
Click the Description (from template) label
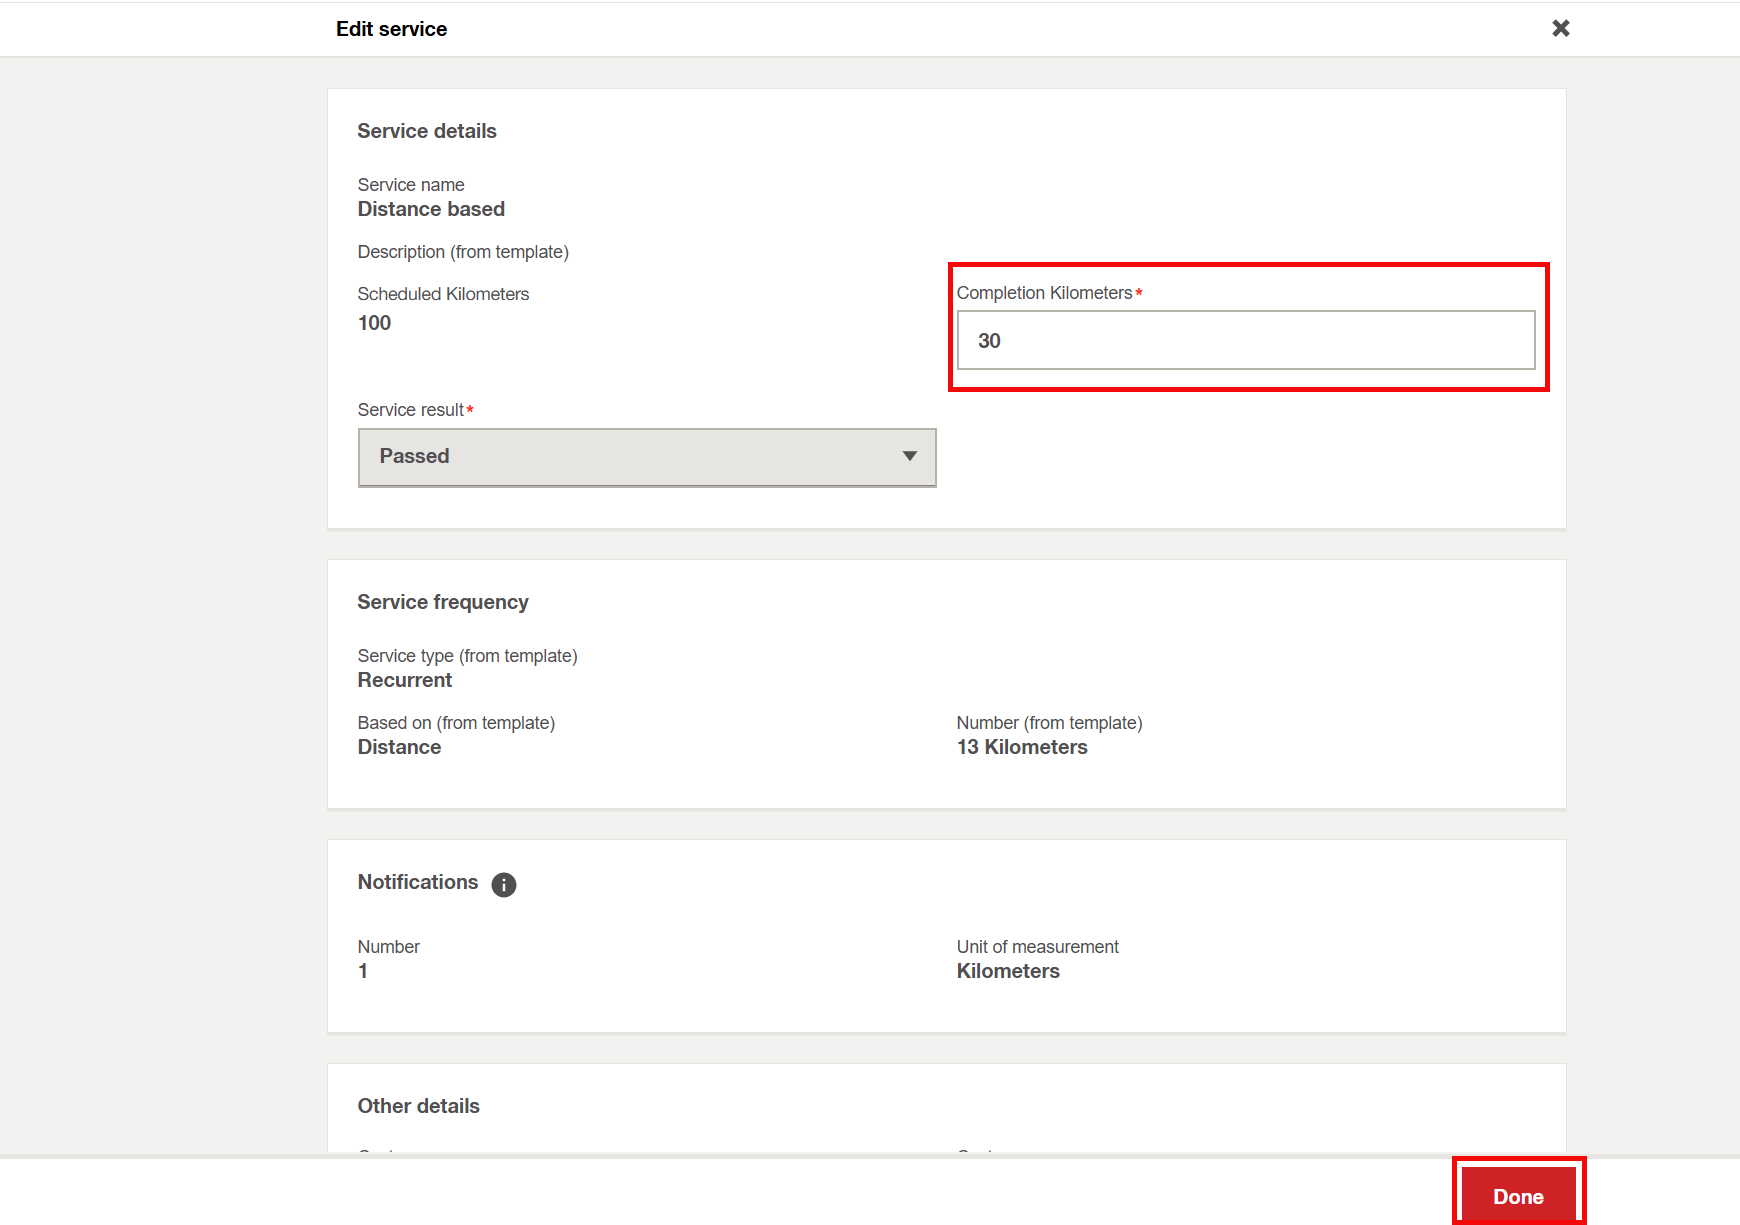click(463, 252)
